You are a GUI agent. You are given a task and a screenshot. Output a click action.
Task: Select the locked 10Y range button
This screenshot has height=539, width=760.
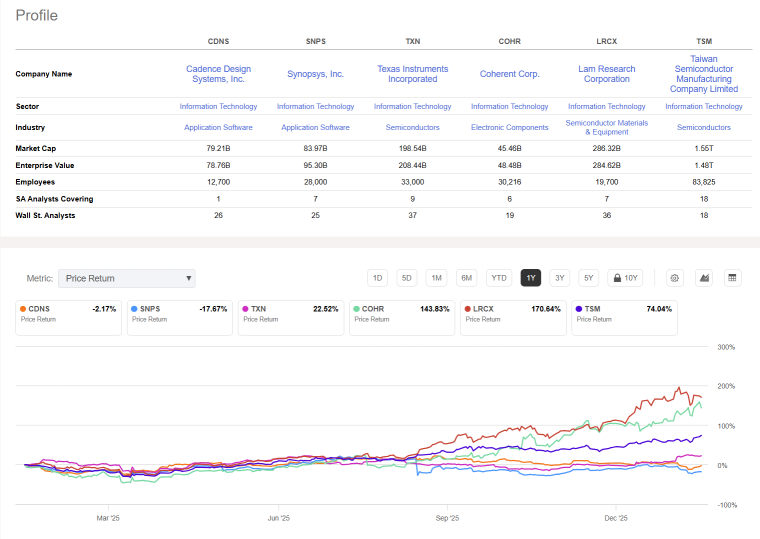(x=625, y=278)
